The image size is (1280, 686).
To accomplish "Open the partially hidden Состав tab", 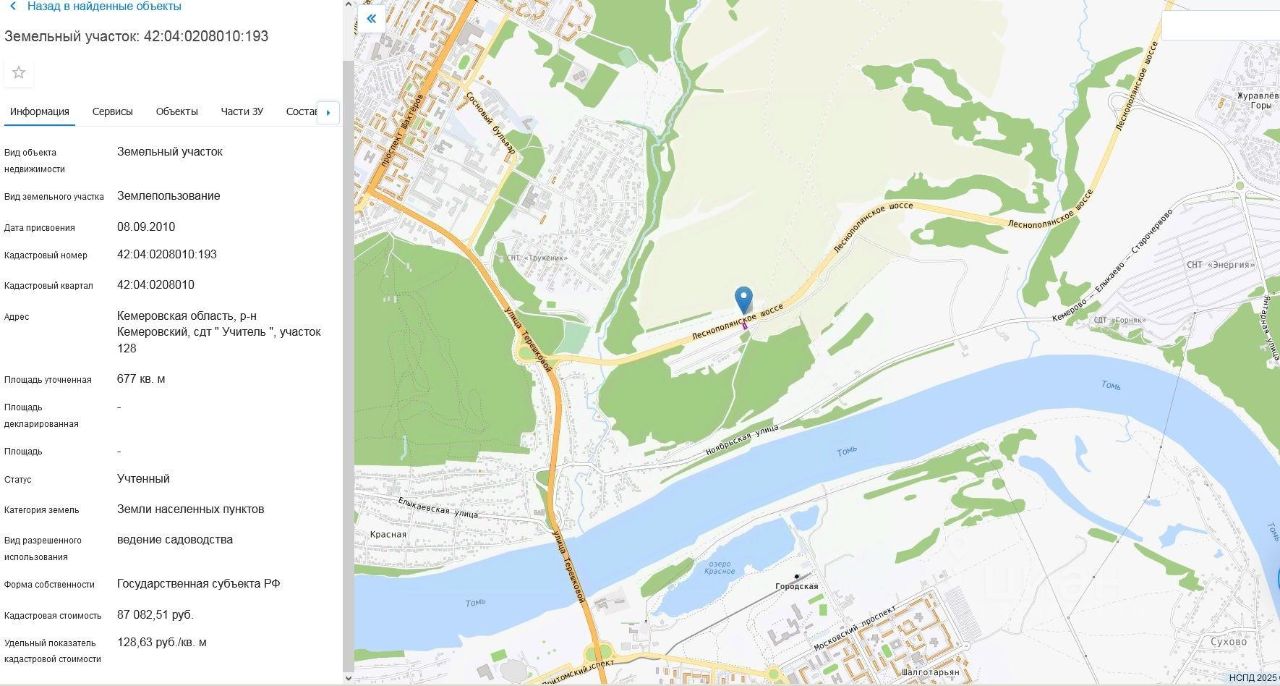I will click(x=301, y=111).
